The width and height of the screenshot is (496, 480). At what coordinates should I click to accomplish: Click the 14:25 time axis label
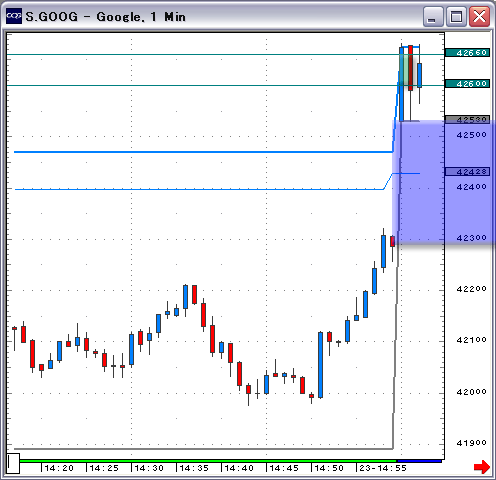coord(104,468)
